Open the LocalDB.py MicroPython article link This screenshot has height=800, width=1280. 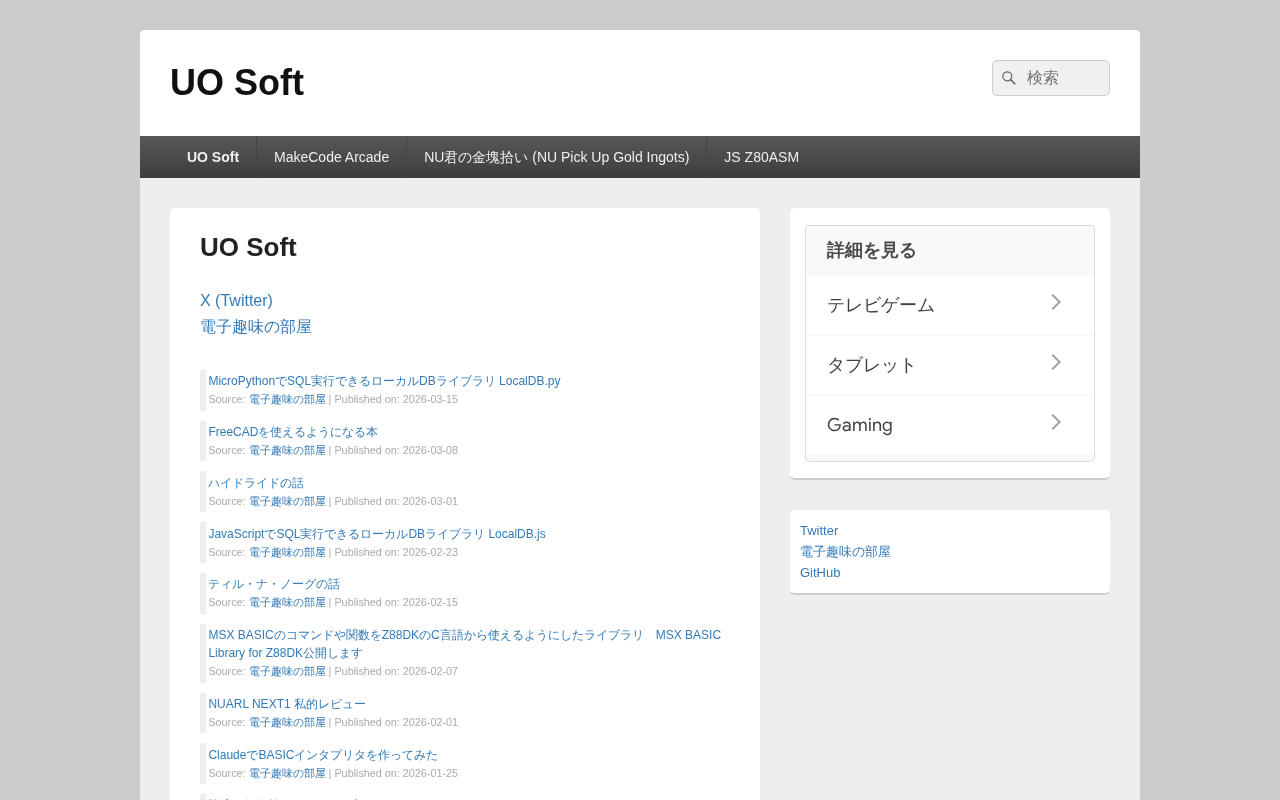pyautogui.click(x=384, y=381)
